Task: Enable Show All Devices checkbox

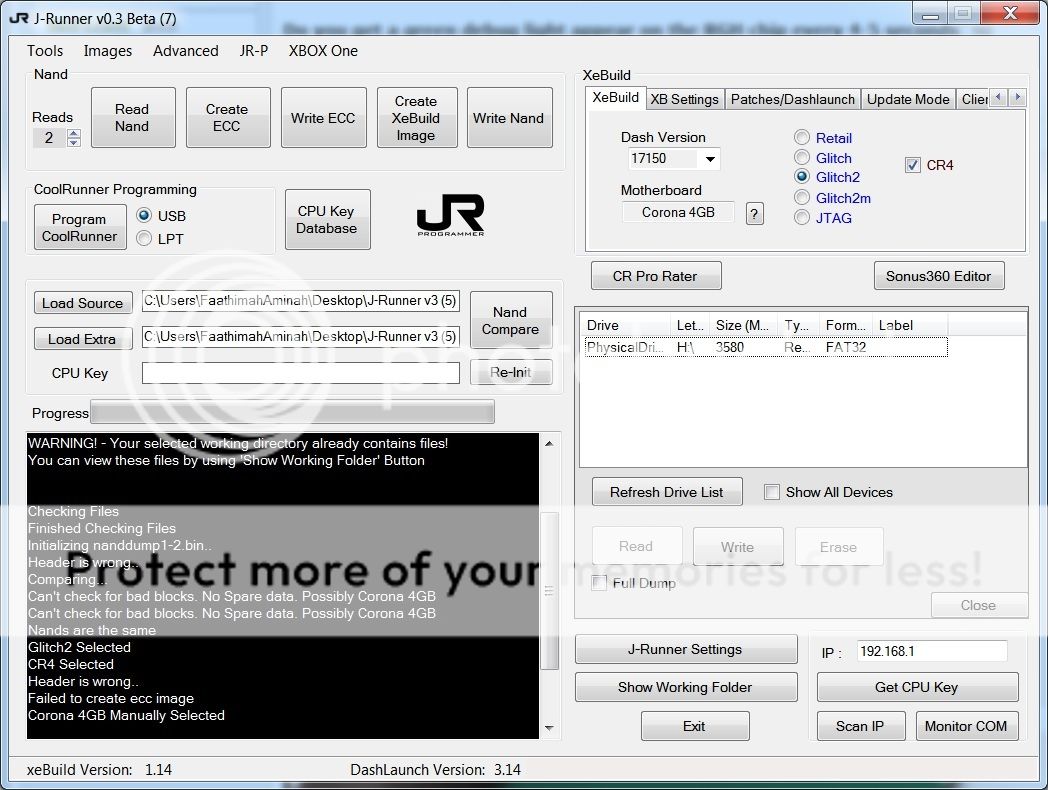Action: point(772,492)
